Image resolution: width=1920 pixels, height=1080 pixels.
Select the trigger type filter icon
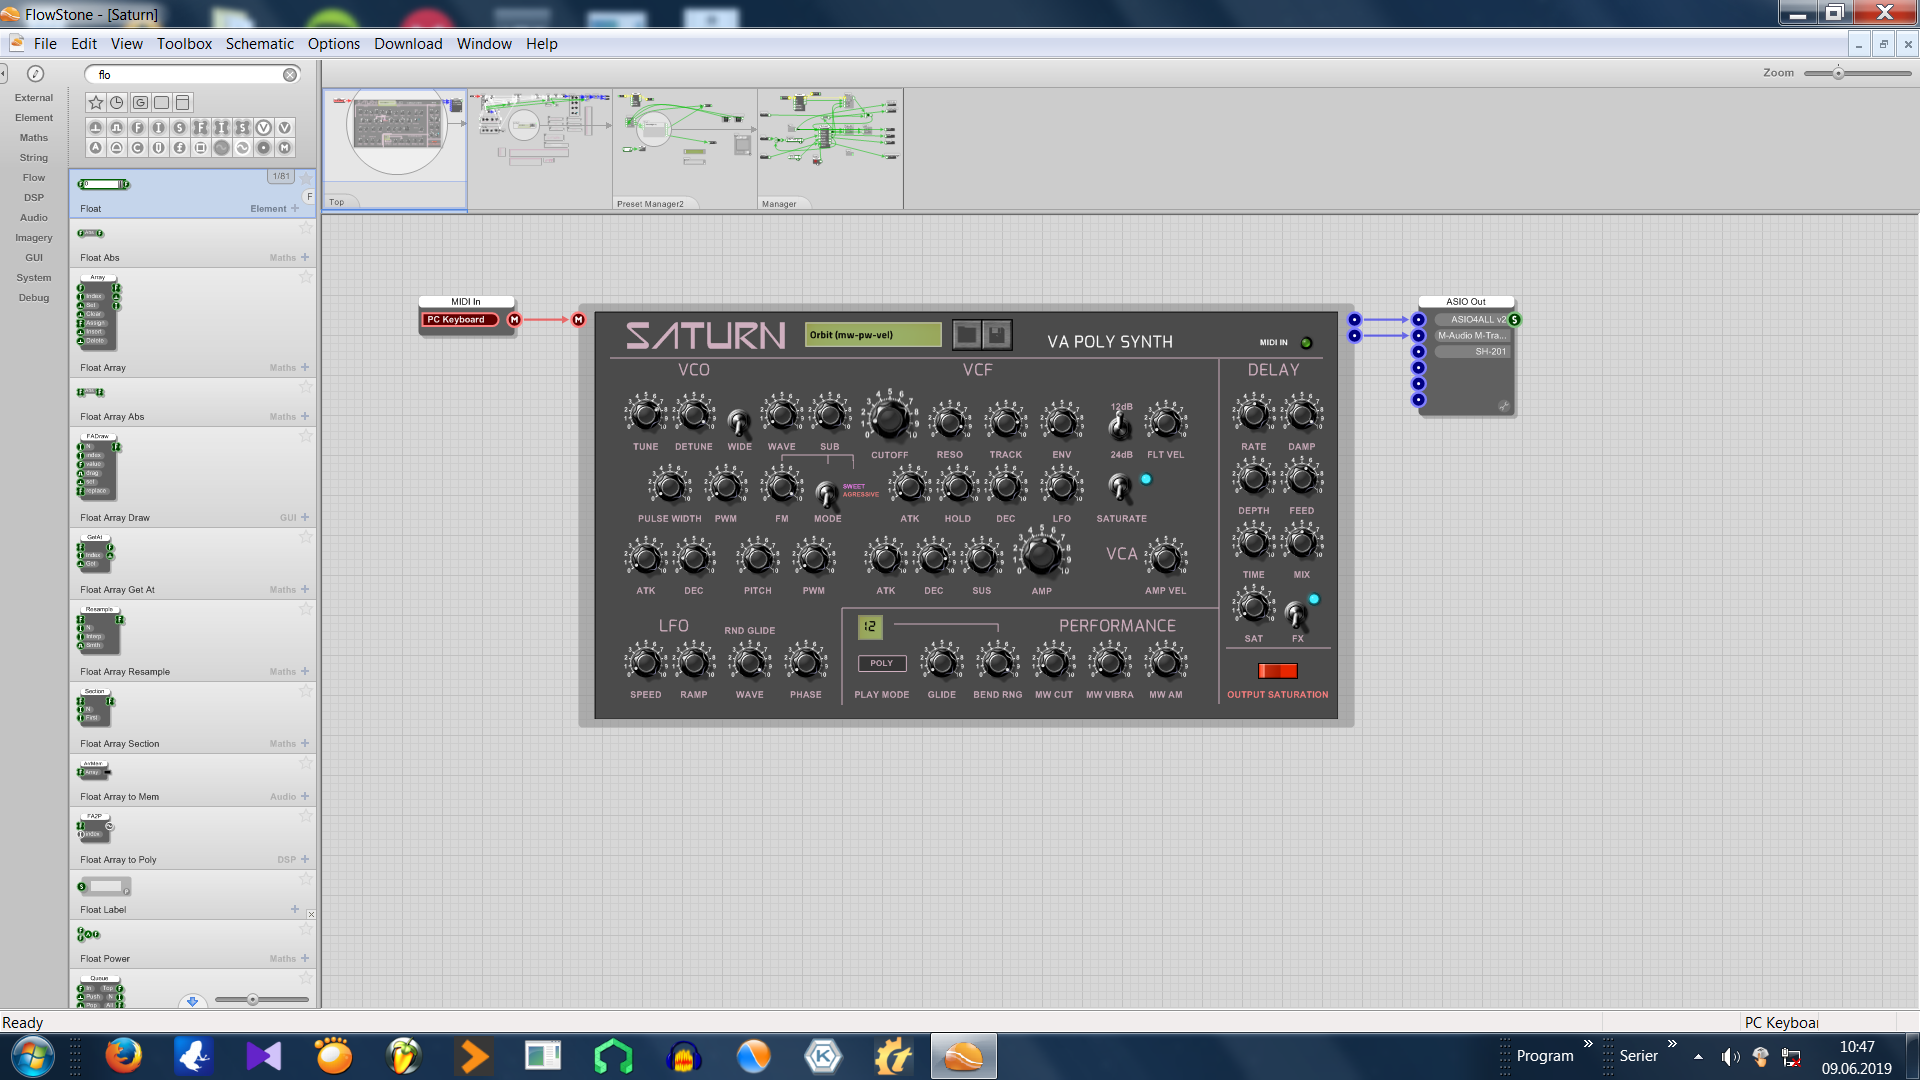[x=96, y=128]
